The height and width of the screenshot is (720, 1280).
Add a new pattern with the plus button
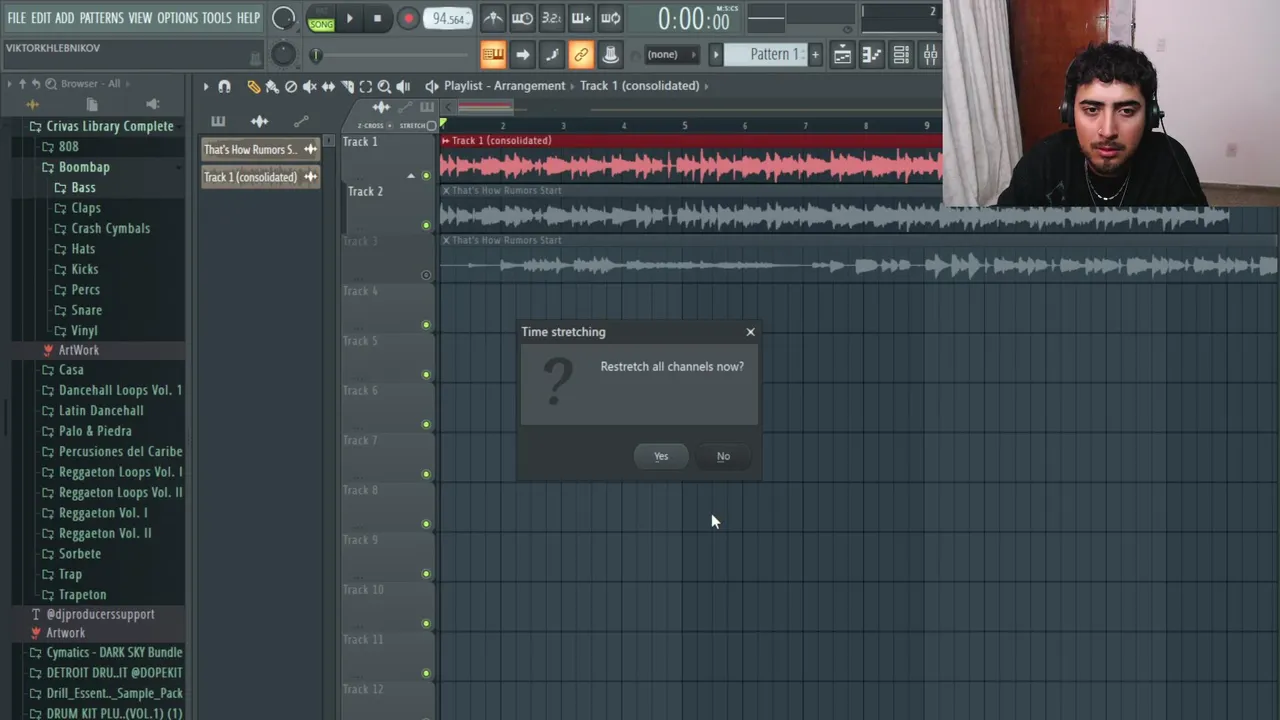click(816, 54)
